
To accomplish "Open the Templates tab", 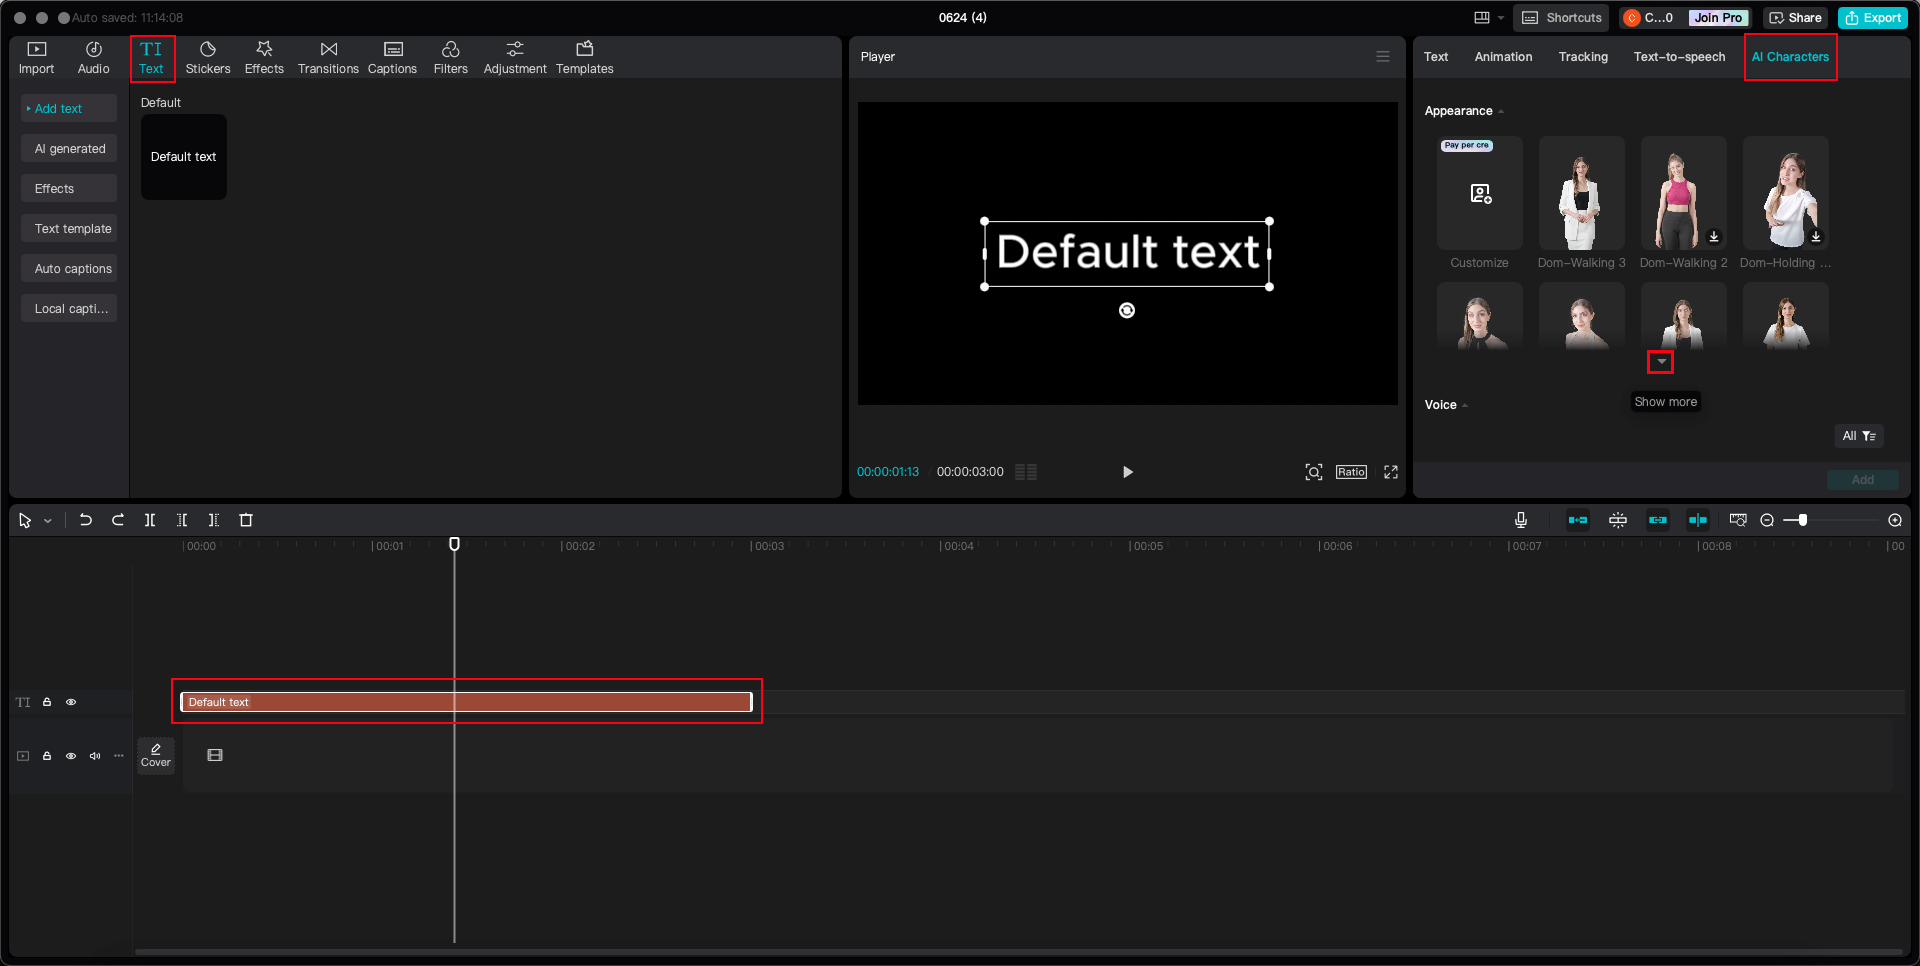I will (x=585, y=58).
